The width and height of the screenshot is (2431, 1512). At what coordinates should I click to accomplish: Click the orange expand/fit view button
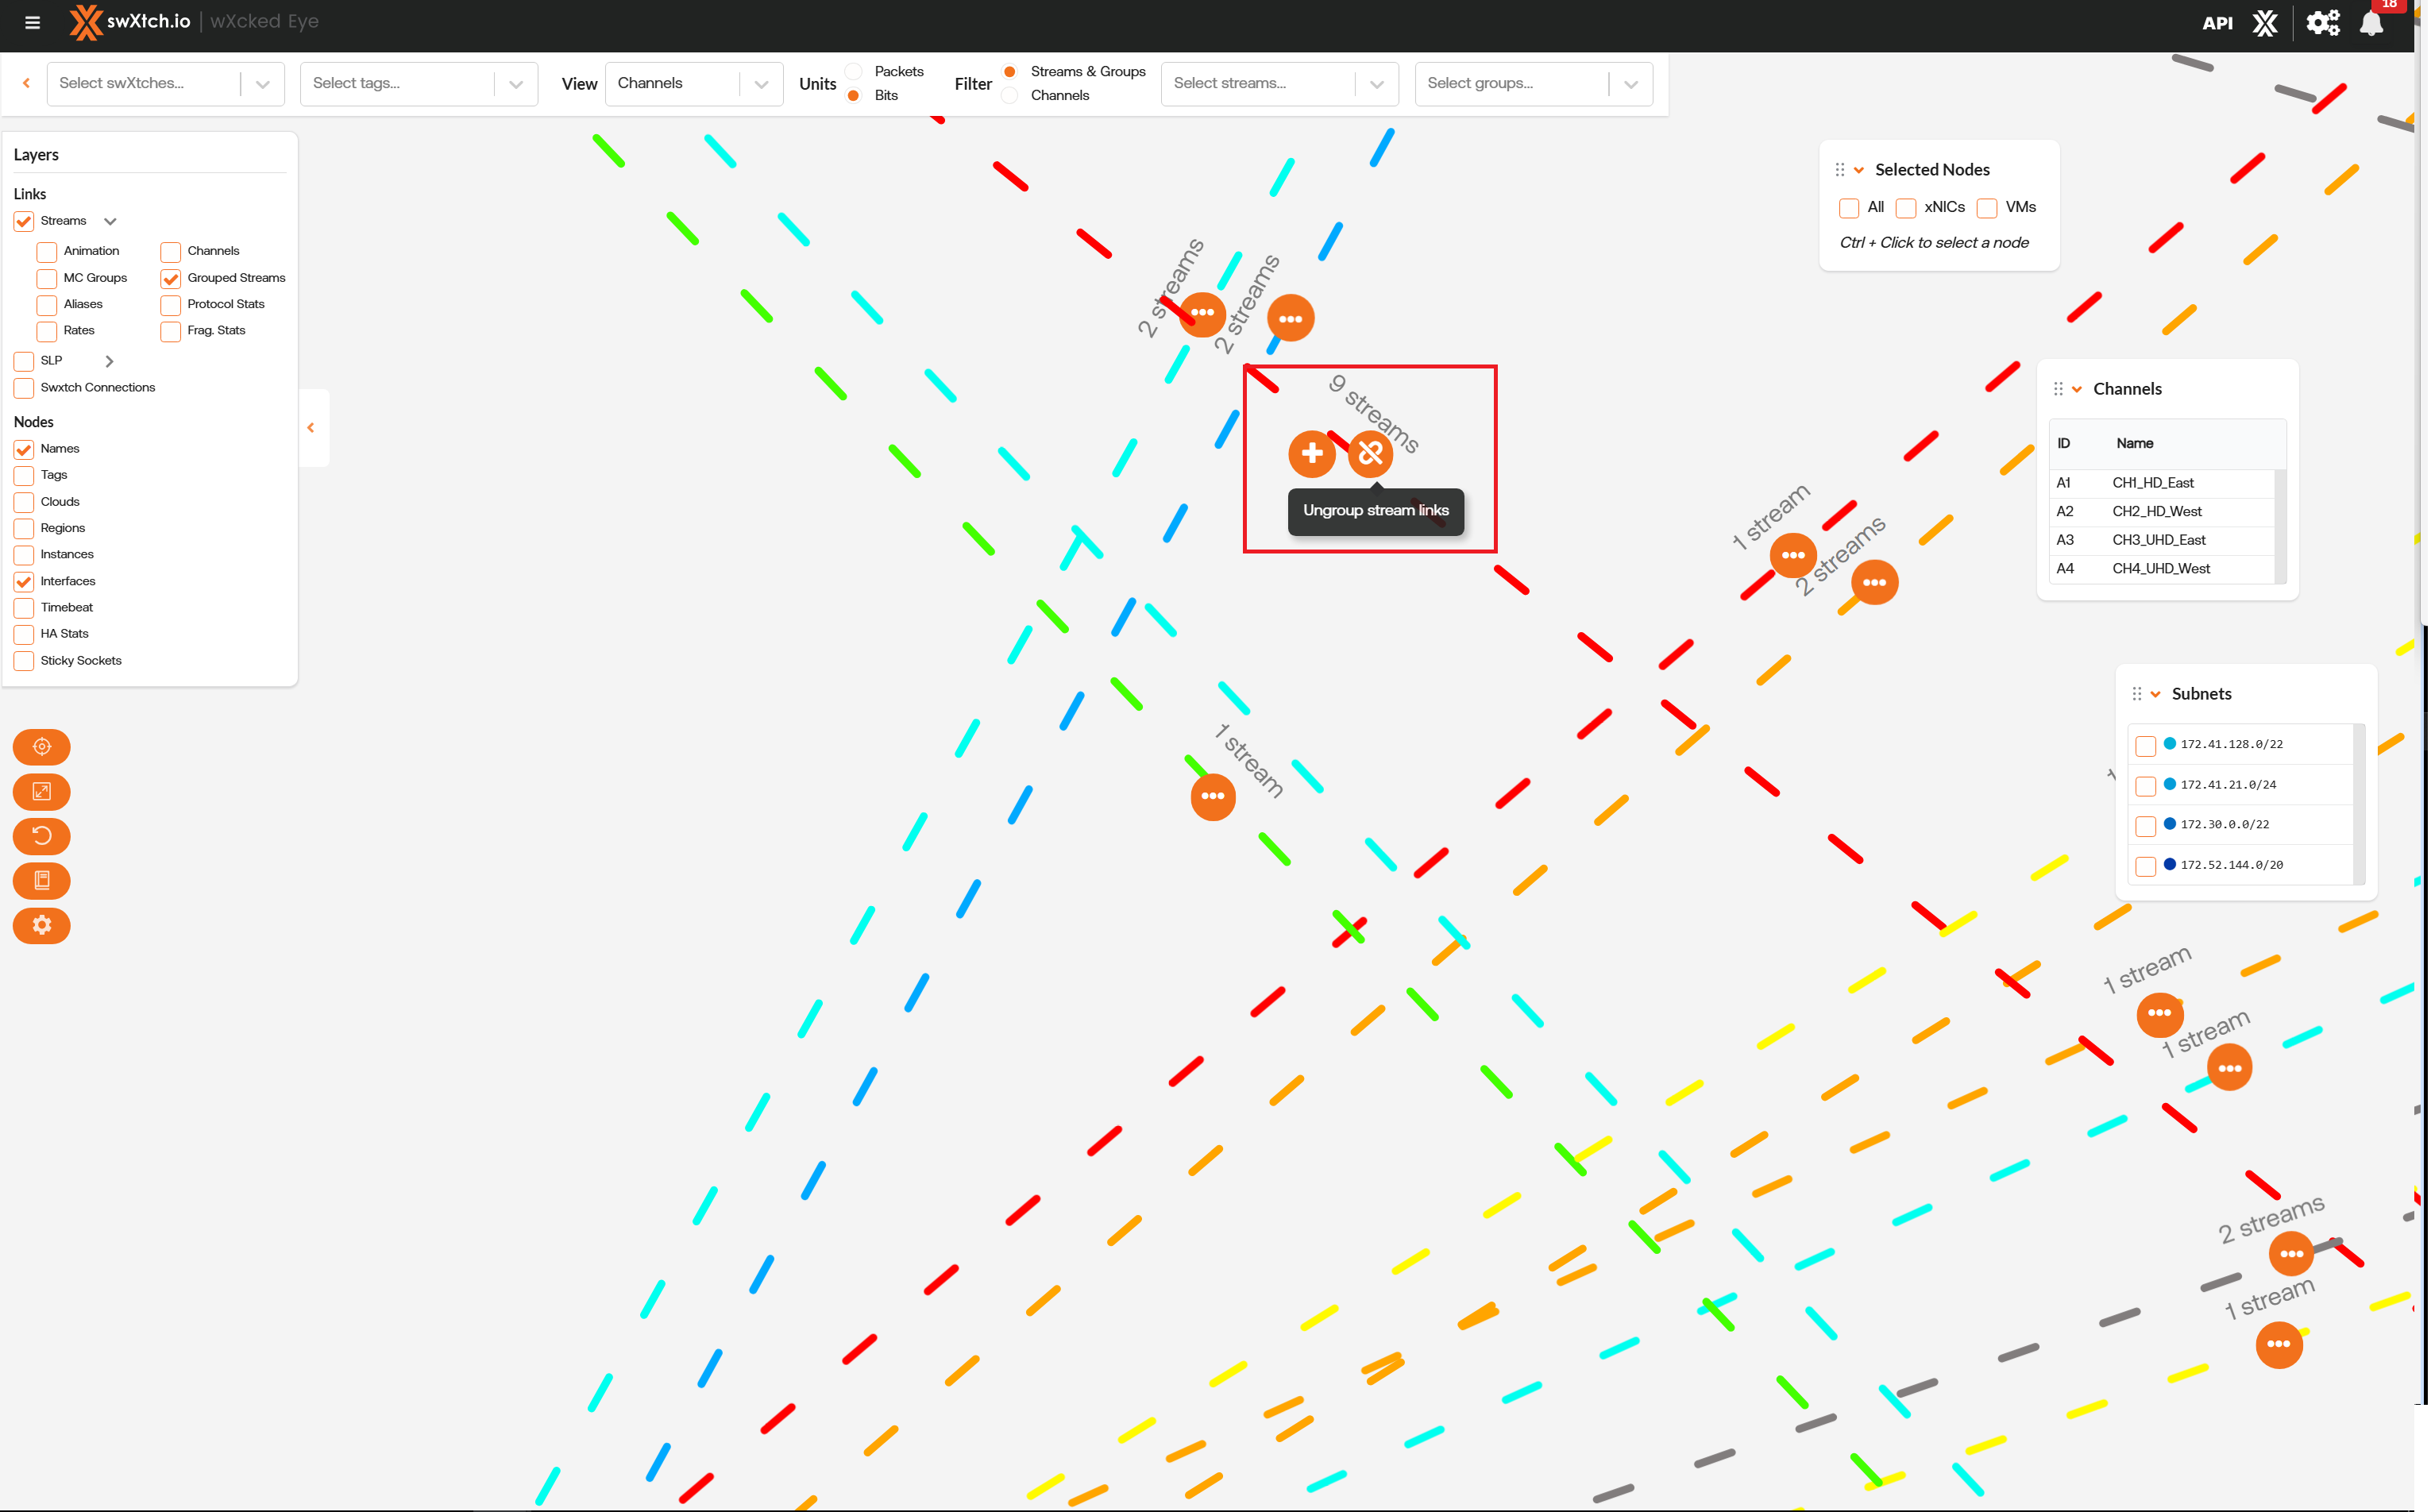tap(41, 792)
